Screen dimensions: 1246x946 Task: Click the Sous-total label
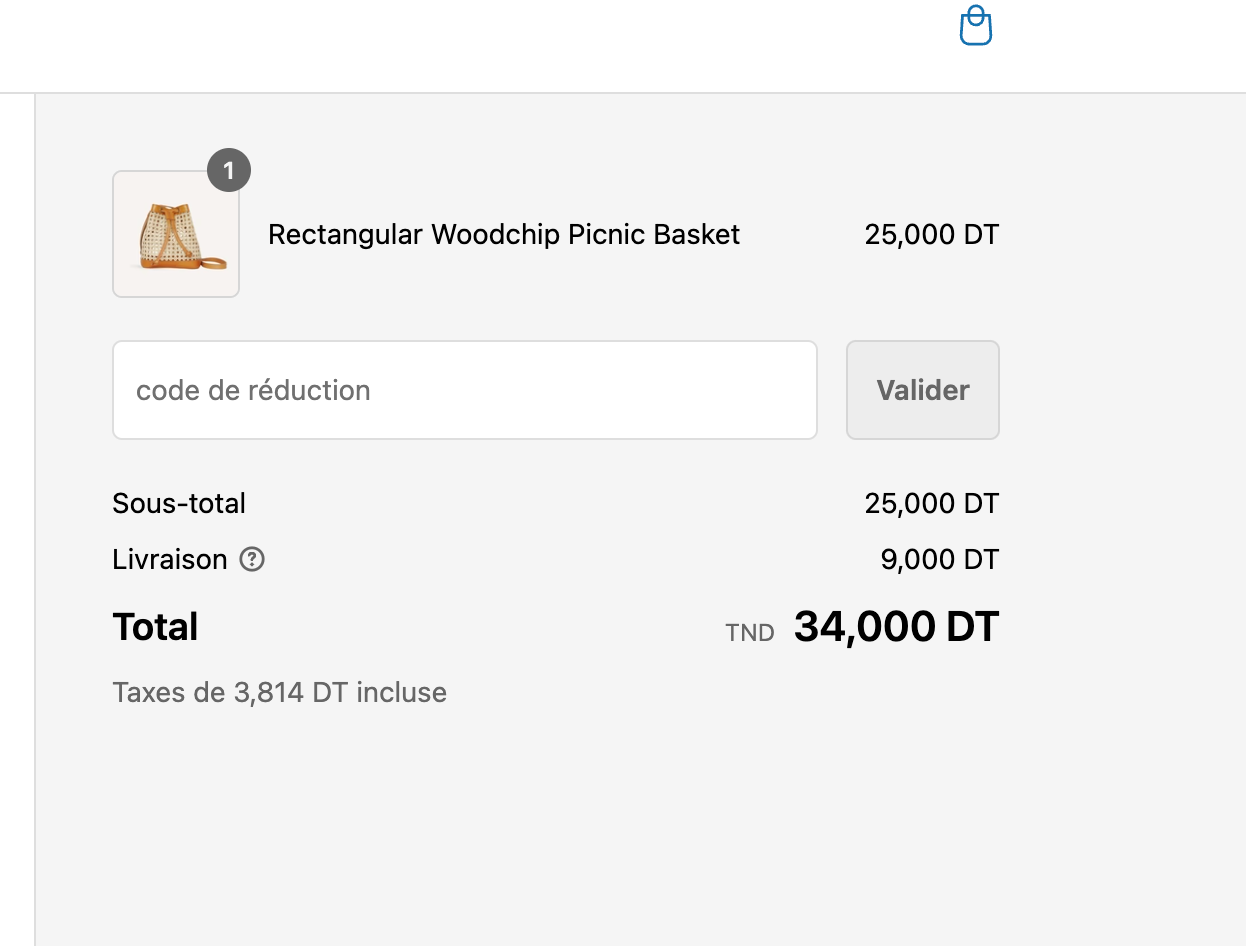[179, 503]
